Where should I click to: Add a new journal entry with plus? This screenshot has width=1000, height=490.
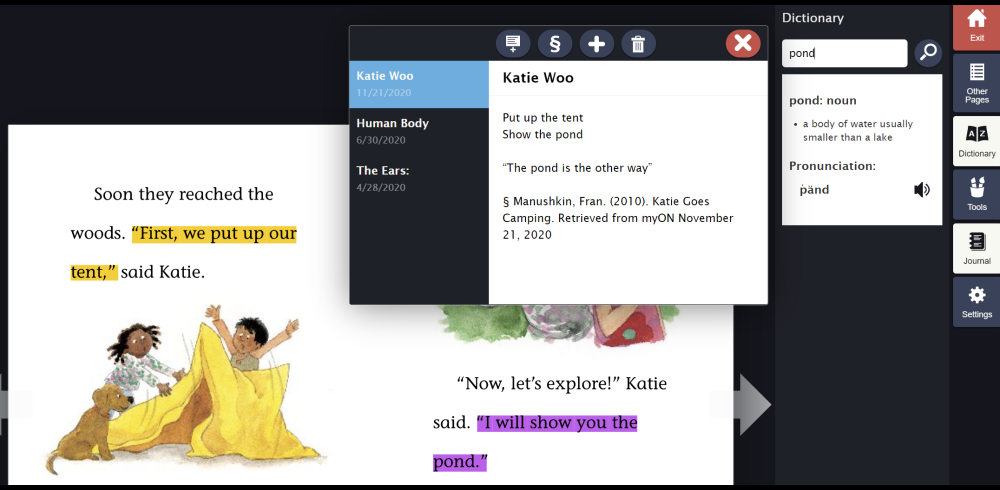596,43
